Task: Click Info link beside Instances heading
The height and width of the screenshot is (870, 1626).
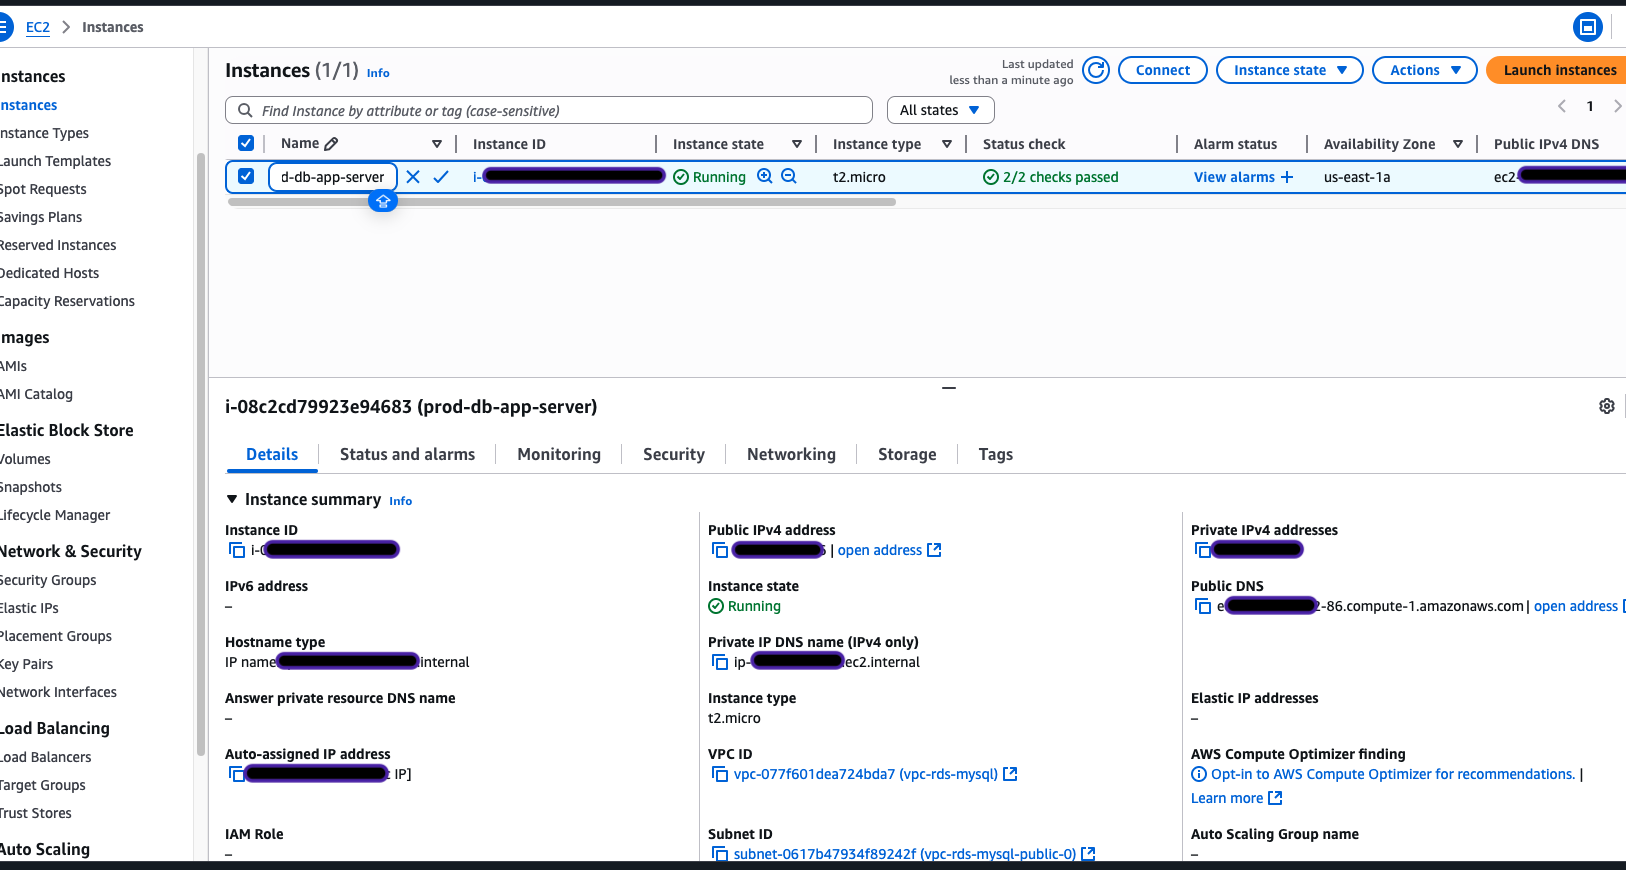Action: [378, 73]
